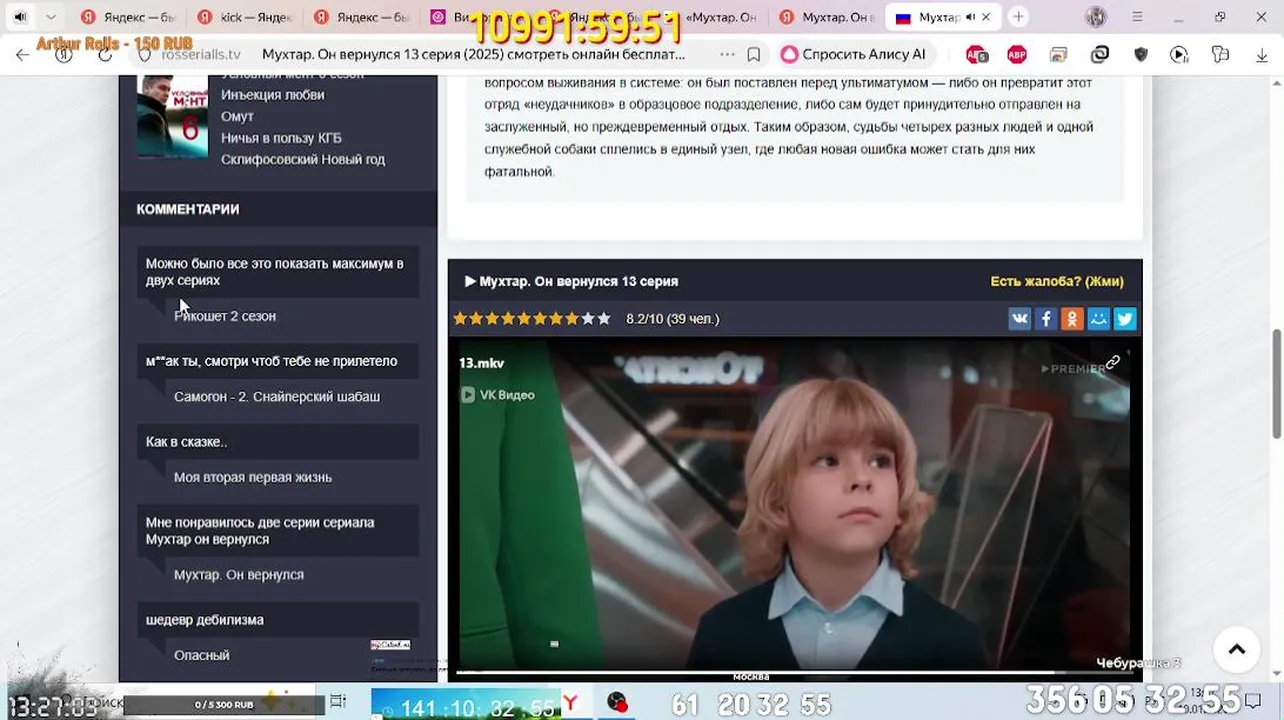Open the VK Видео logo link
This screenshot has height=720, width=1284.
tap(497, 395)
